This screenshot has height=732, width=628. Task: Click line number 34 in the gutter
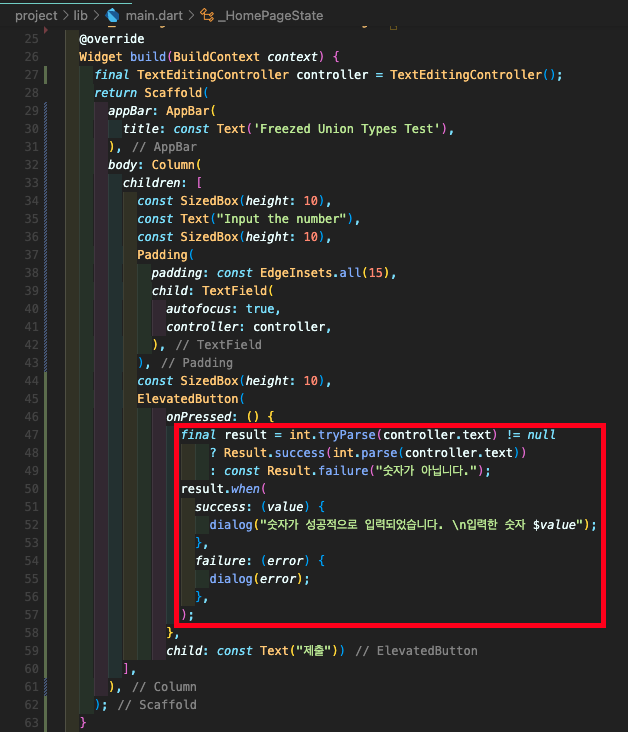(31, 201)
